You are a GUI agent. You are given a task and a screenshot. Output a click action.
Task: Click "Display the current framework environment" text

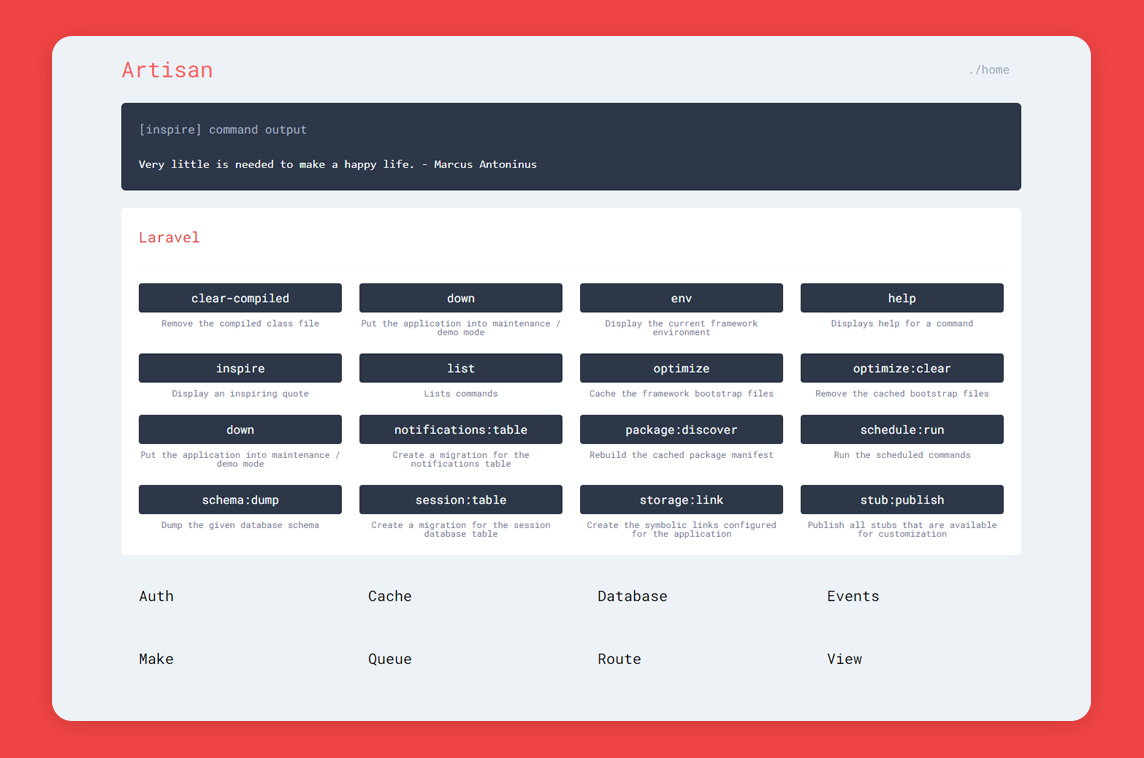(x=681, y=328)
